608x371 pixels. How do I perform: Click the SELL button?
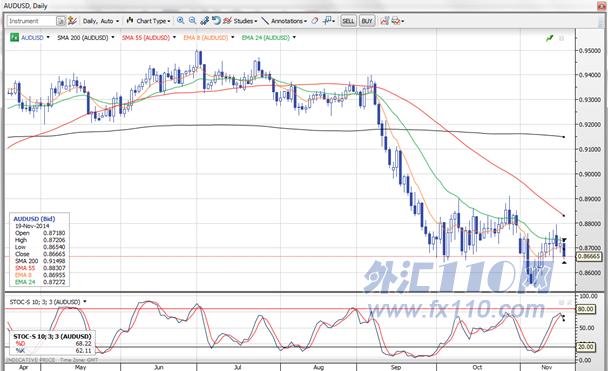tap(348, 21)
